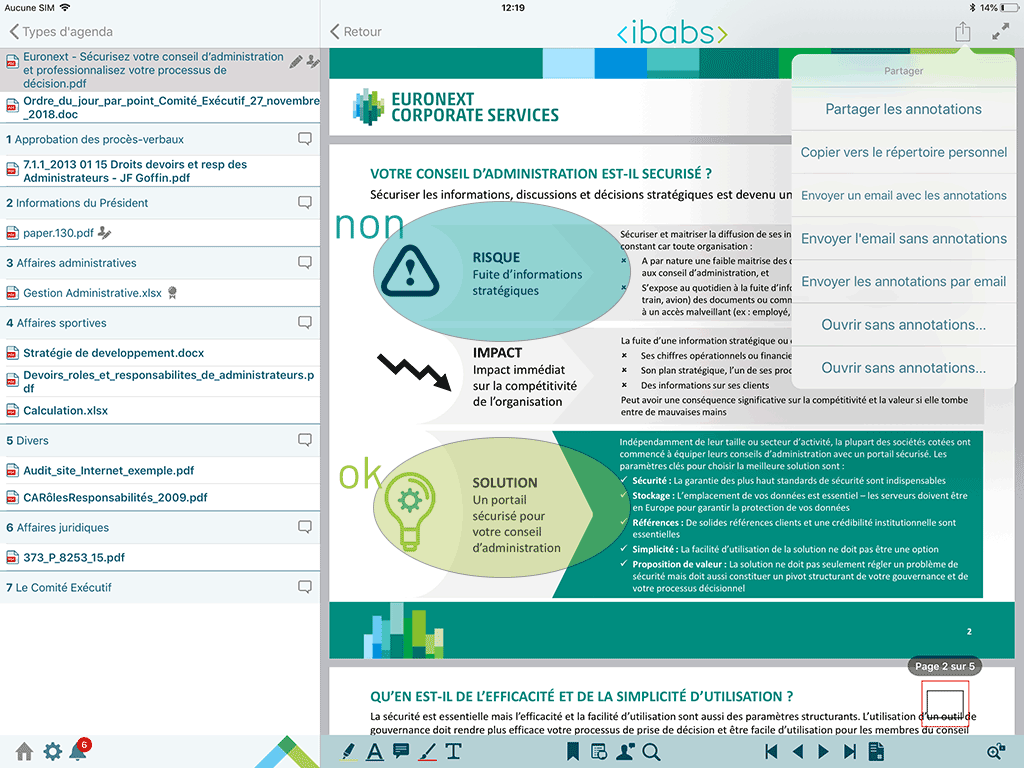This screenshot has width=1024, height=768.
Task: Open Calculation.xlsx
Action: 160,410
